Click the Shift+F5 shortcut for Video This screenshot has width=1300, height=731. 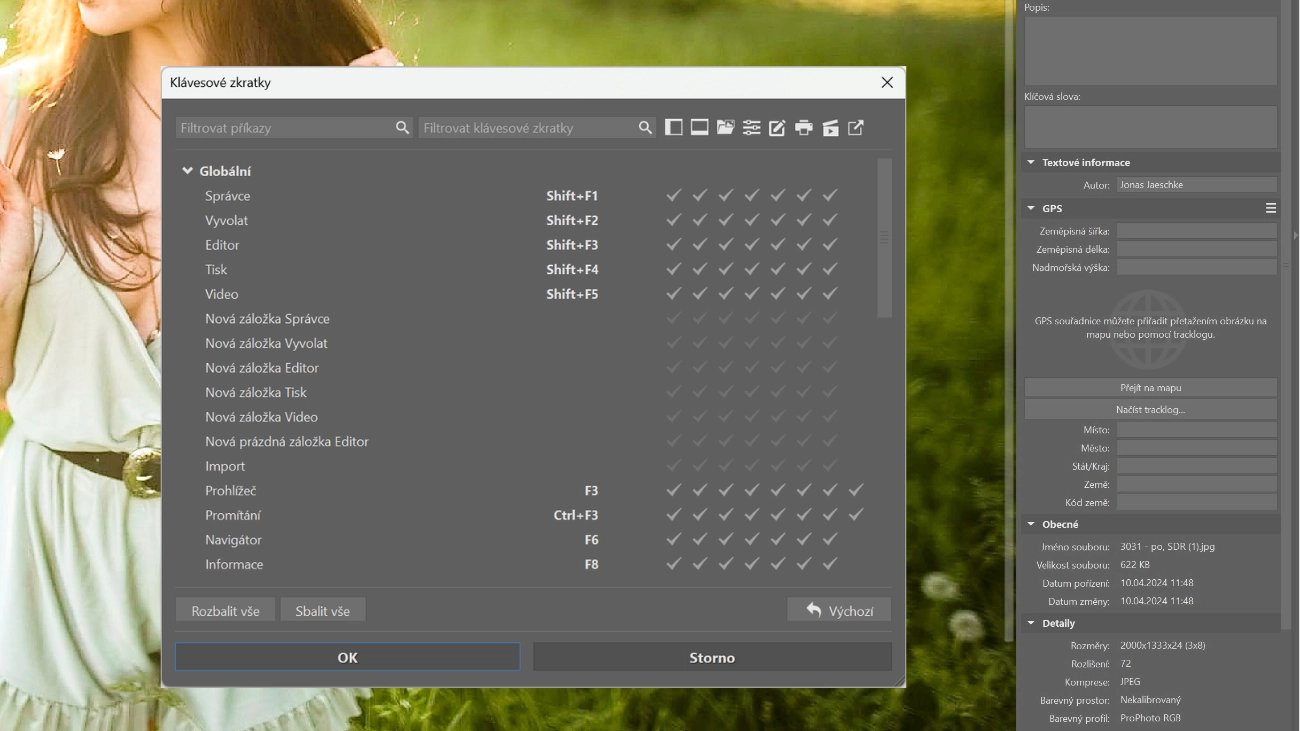[572, 294]
